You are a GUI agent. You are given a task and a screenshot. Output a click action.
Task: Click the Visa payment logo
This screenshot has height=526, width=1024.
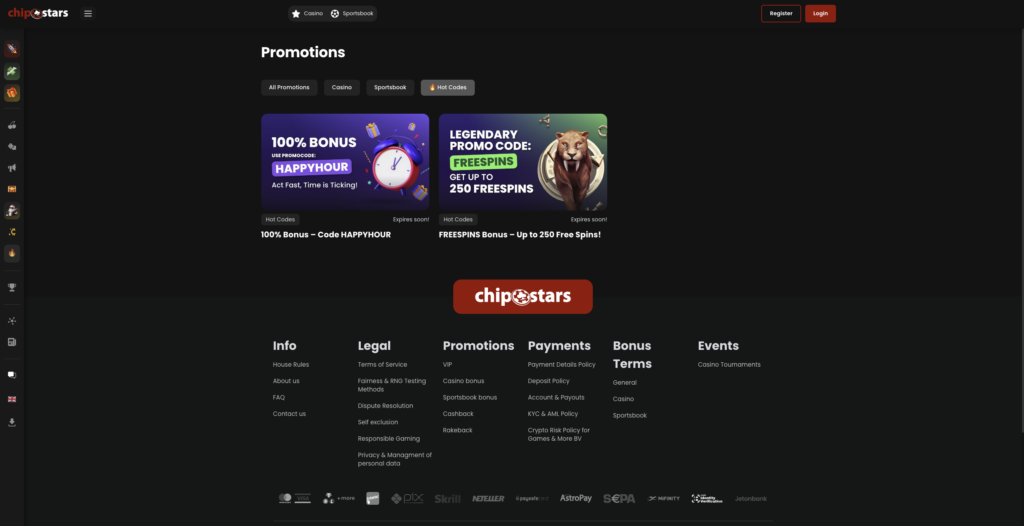[302, 498]
